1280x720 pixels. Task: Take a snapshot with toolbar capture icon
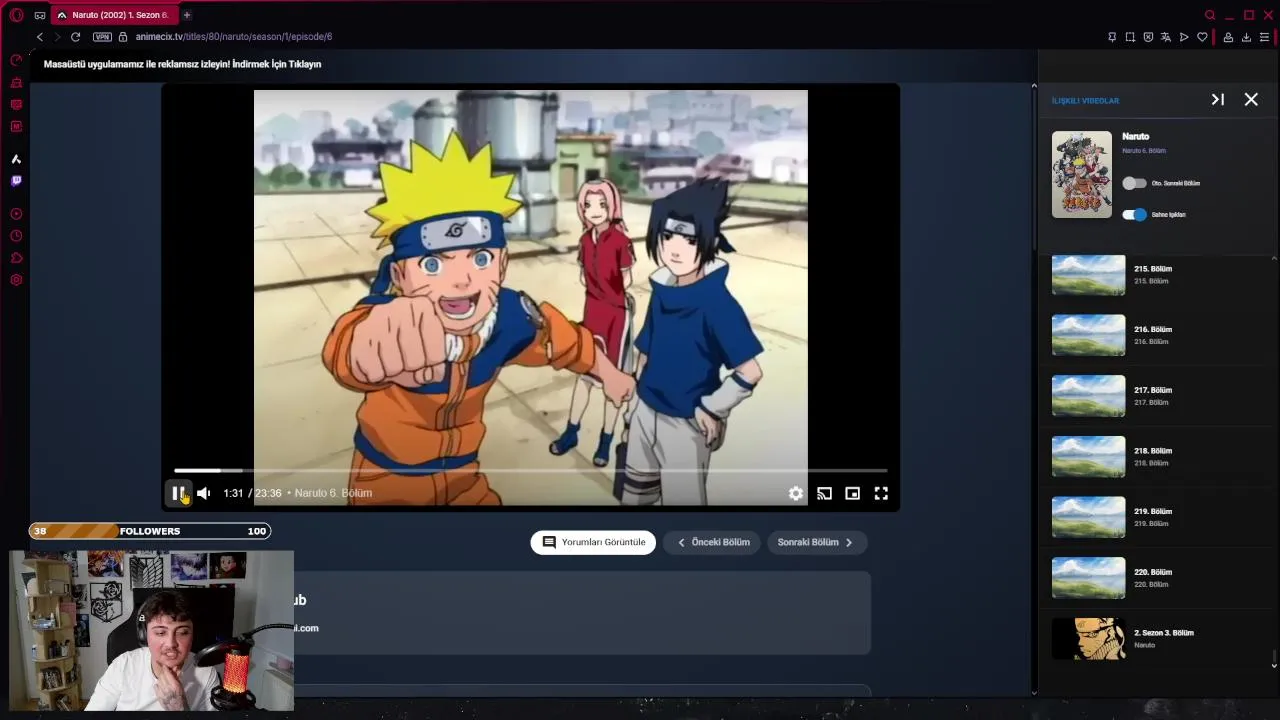1130,37
